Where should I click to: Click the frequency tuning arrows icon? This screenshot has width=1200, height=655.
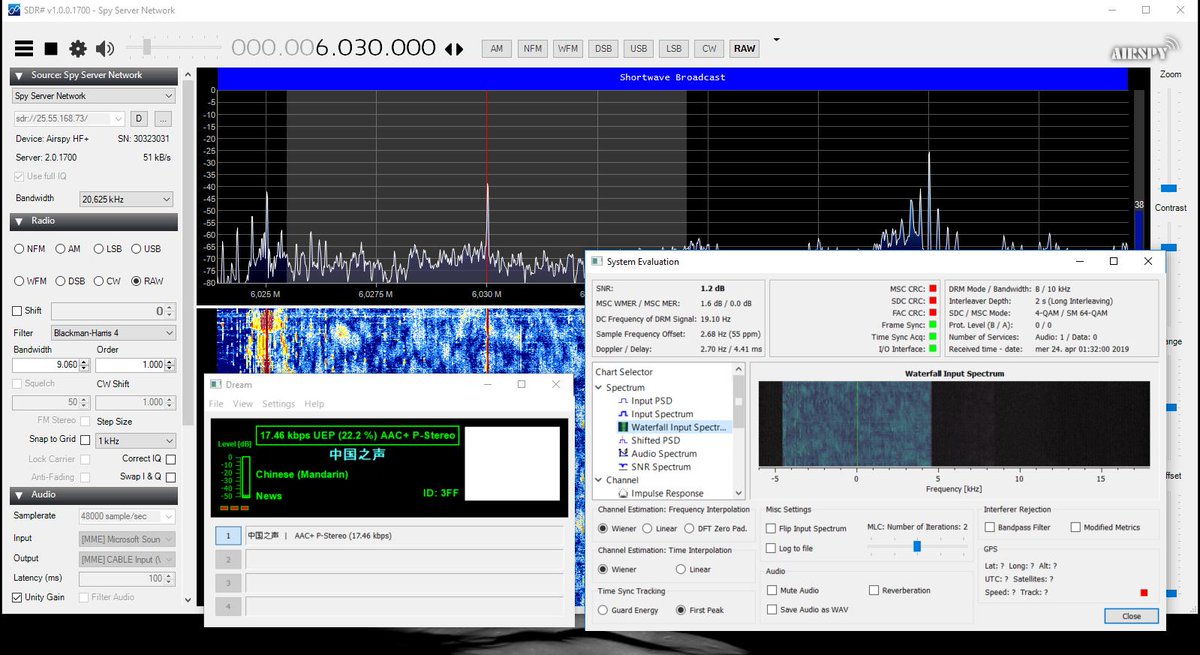[454, 48]
